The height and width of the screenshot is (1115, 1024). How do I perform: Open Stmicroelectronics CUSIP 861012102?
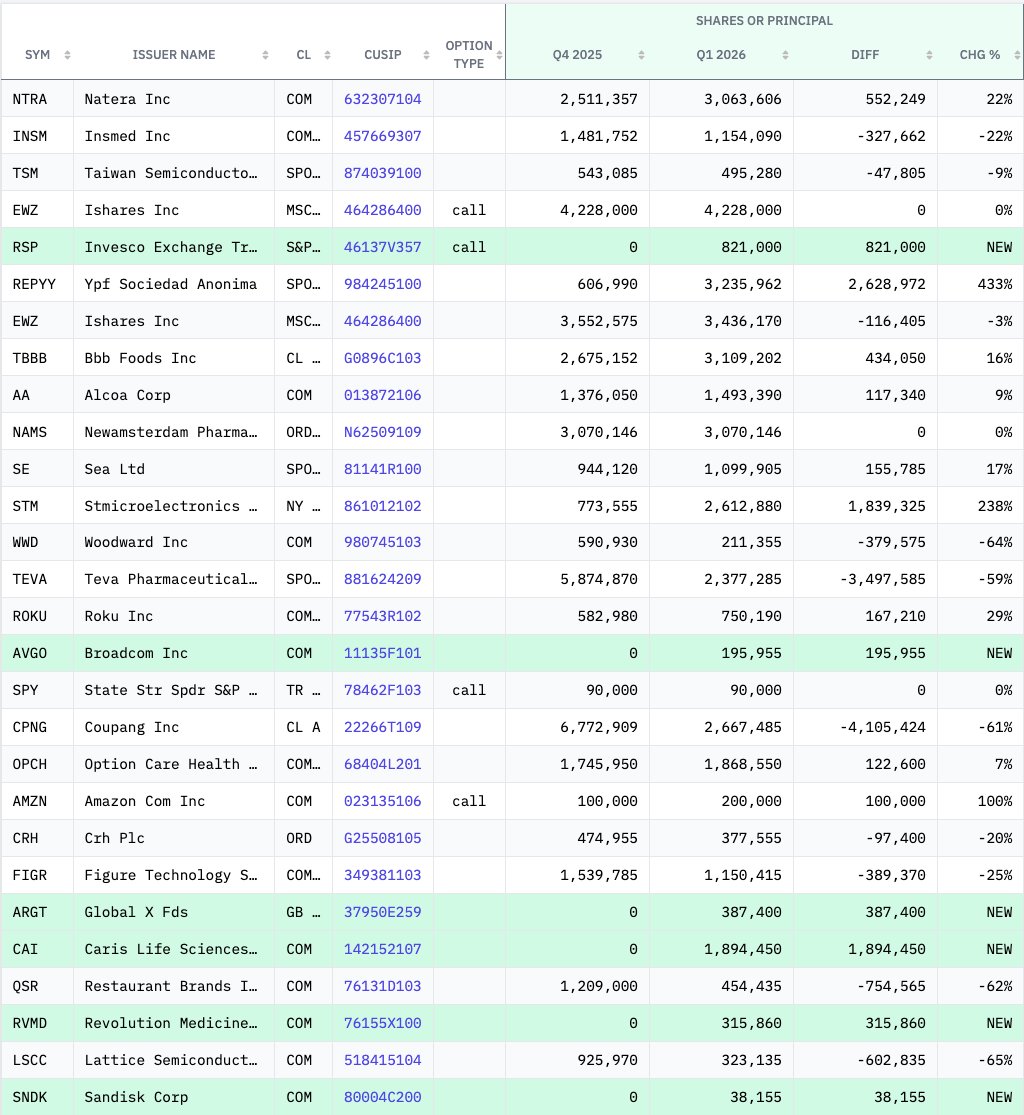(383, 506)
